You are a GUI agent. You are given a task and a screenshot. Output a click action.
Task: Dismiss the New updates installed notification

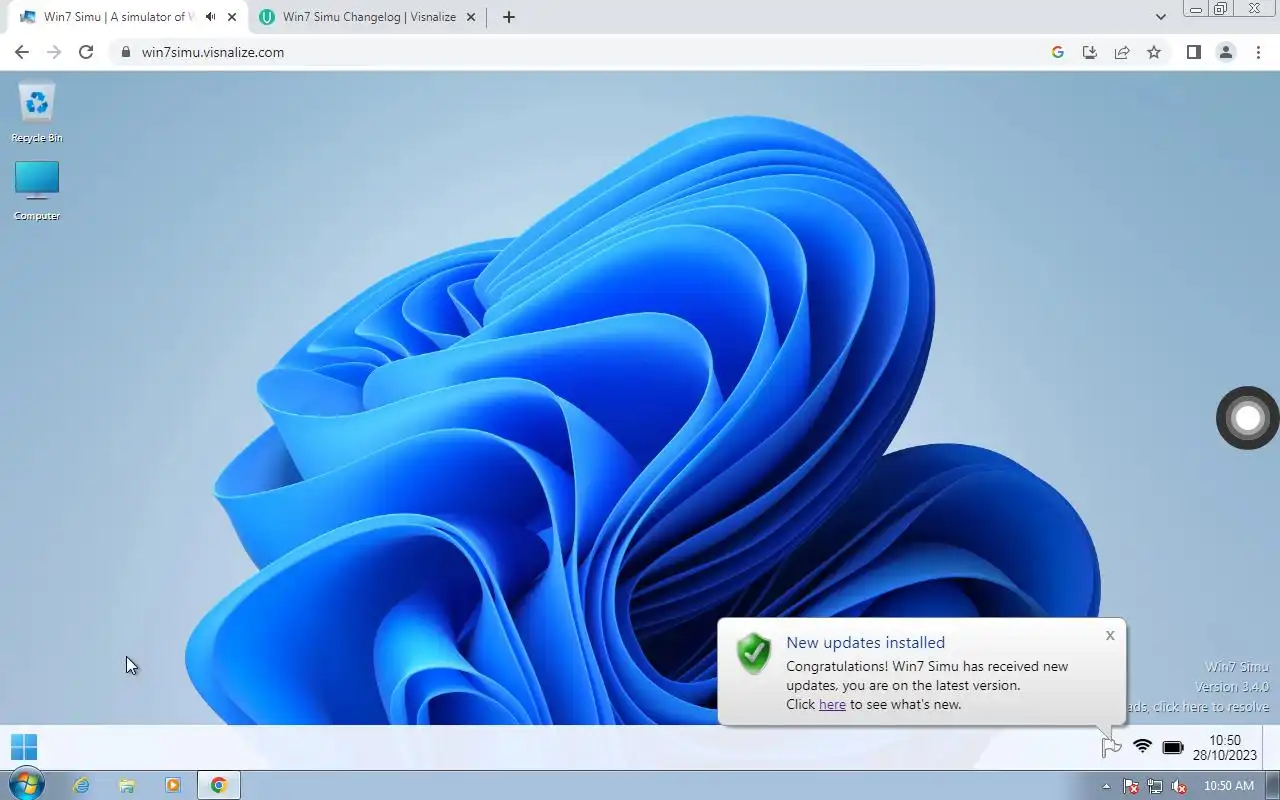1110,635
